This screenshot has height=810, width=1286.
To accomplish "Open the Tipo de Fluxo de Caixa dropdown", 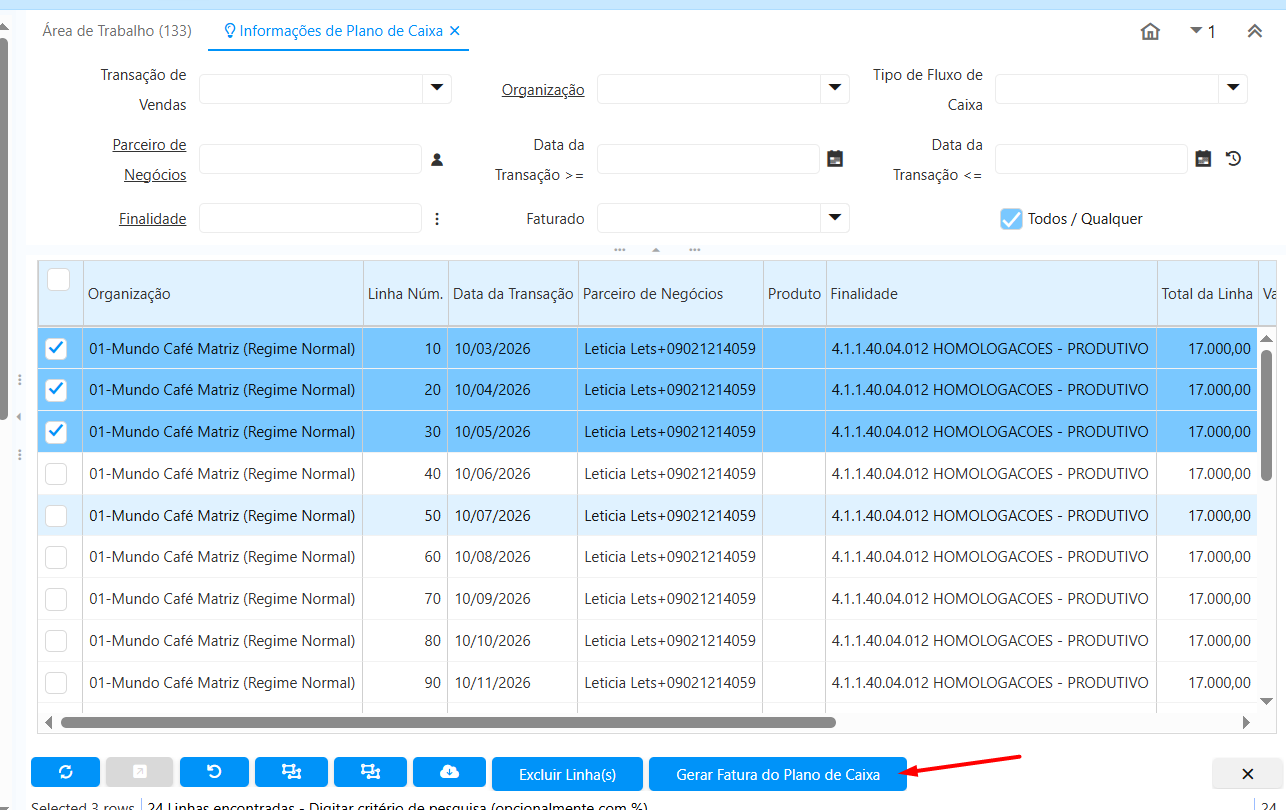I will tap(1233, 89).
